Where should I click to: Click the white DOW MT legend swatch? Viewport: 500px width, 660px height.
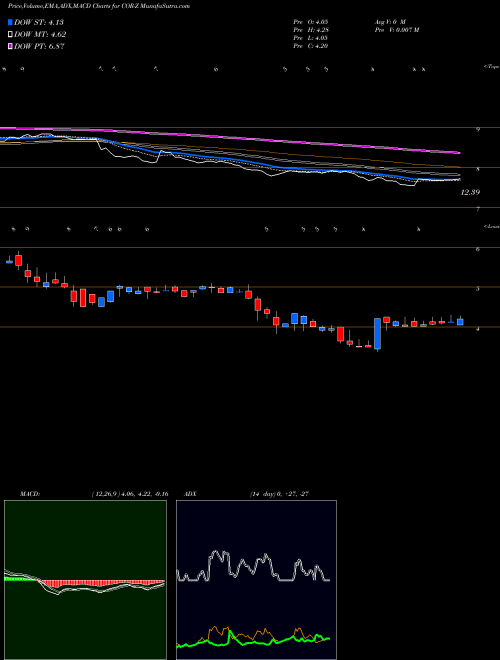pyautogui.click(x=11, y=35)
